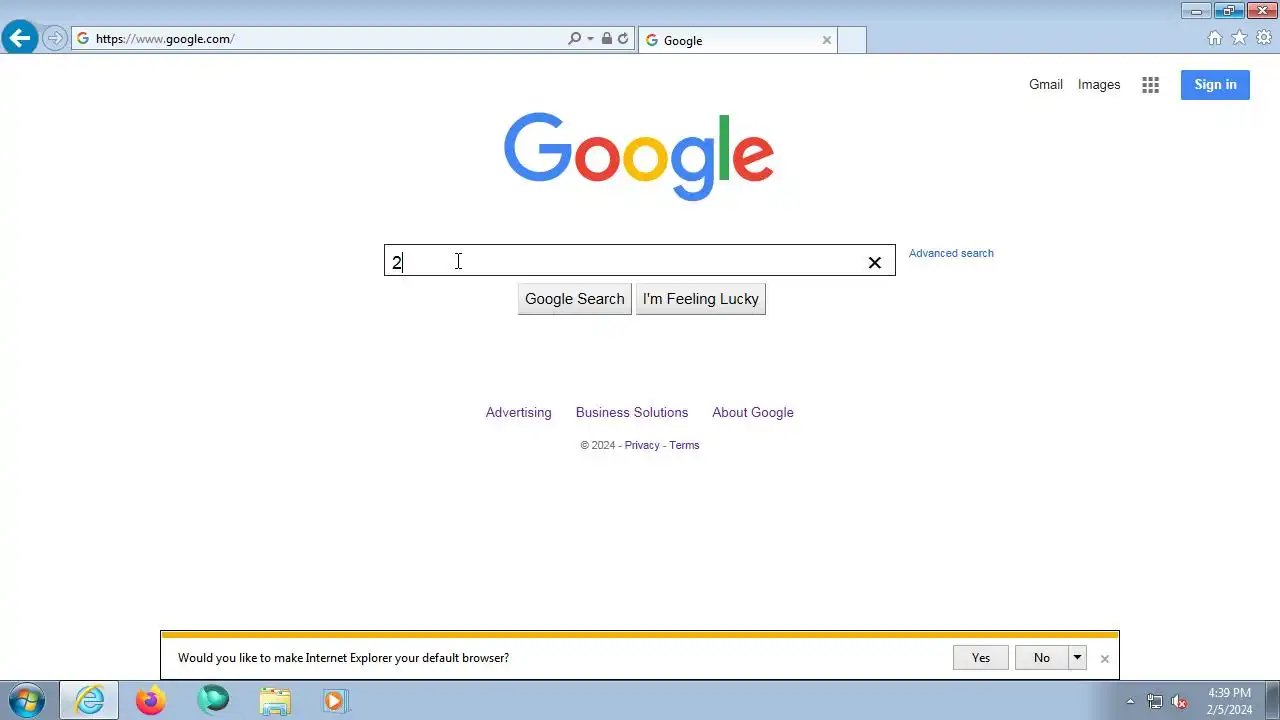This screenshot has width=1280, height=720.
Task: Launch Firefox from the taskbar
Action: pyautogui.click(x=151, y=701)
